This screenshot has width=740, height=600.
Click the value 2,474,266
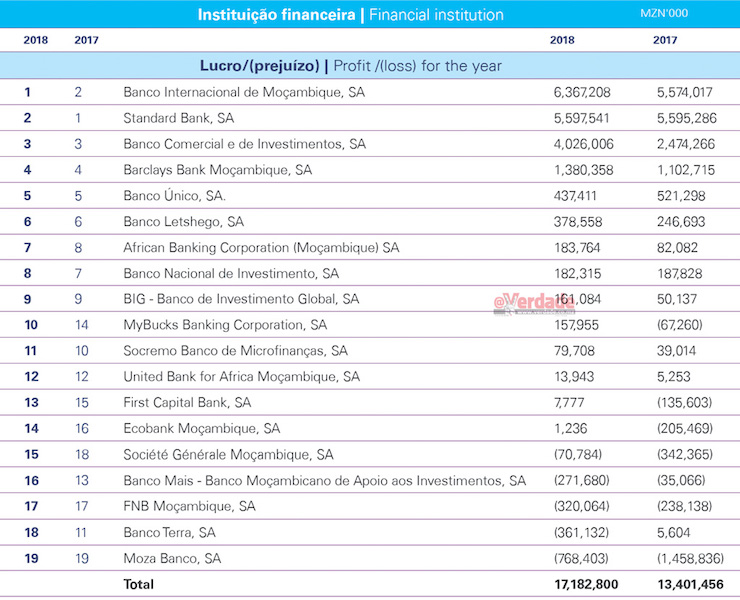pyautogui.click(x=686, y=144)
